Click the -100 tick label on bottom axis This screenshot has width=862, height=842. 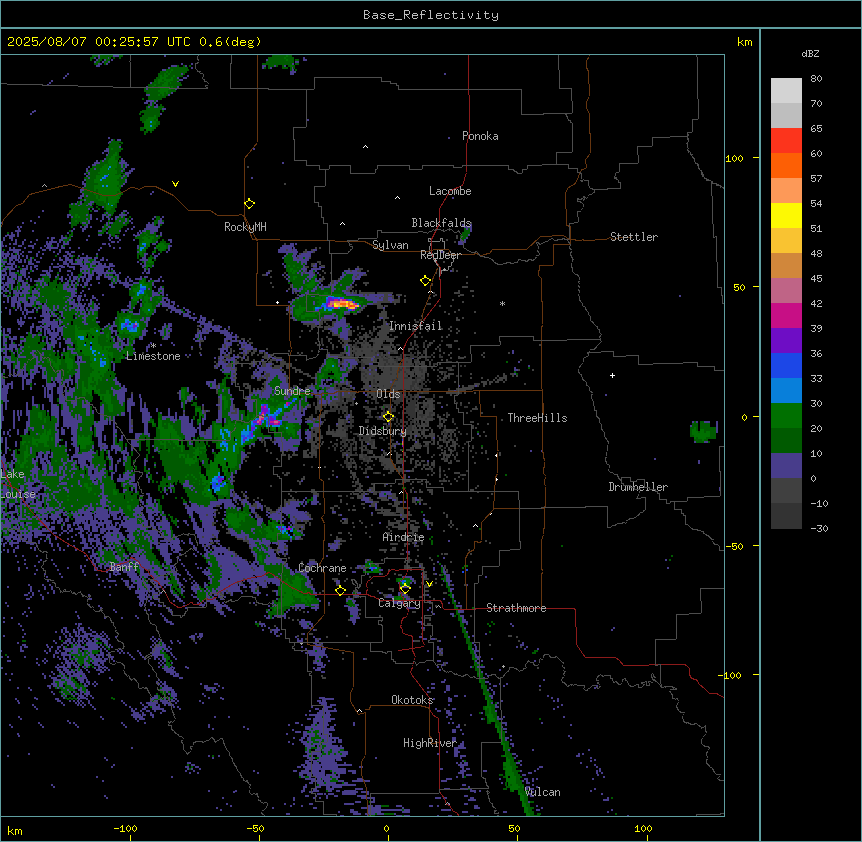click(x=125, y=828)
